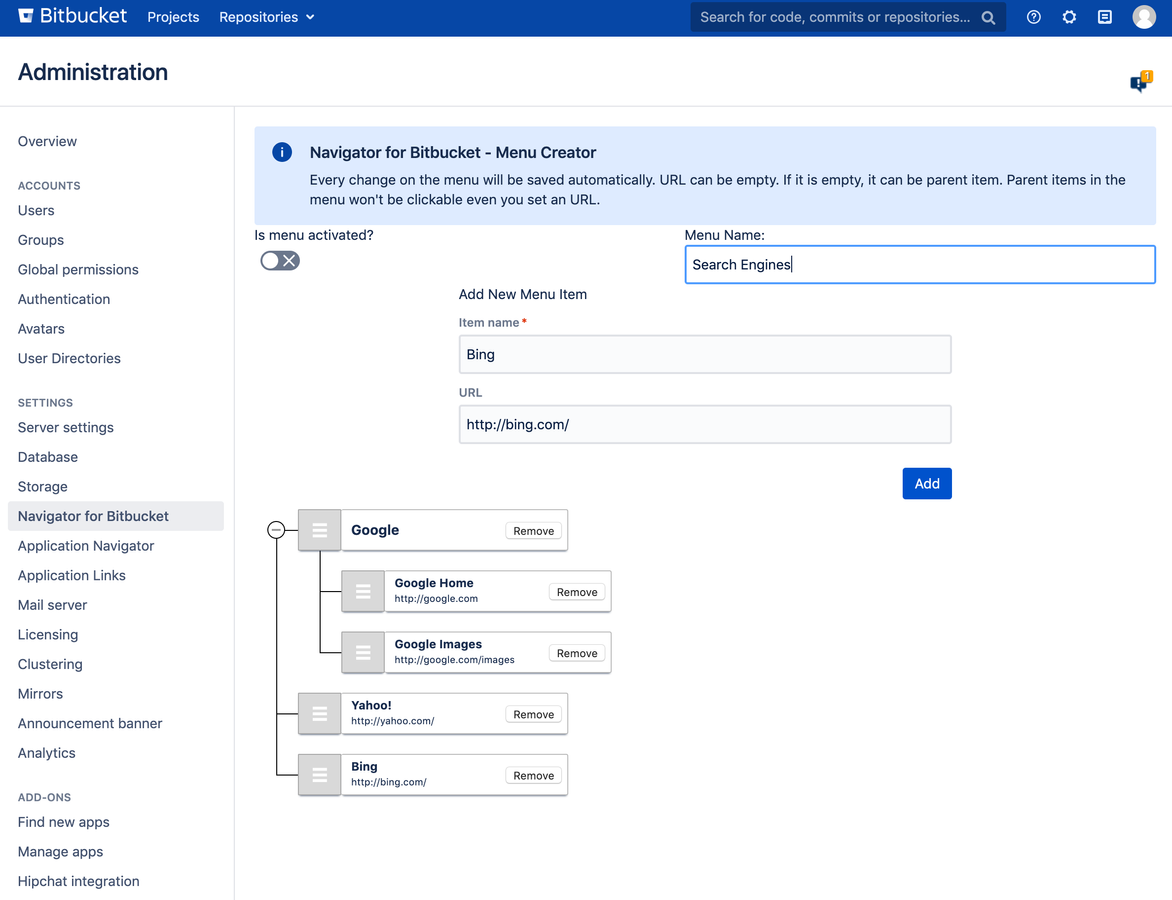The image size is (1172, 900).
Task: Click the 'Google Home' item title
Action: (434, 583)
